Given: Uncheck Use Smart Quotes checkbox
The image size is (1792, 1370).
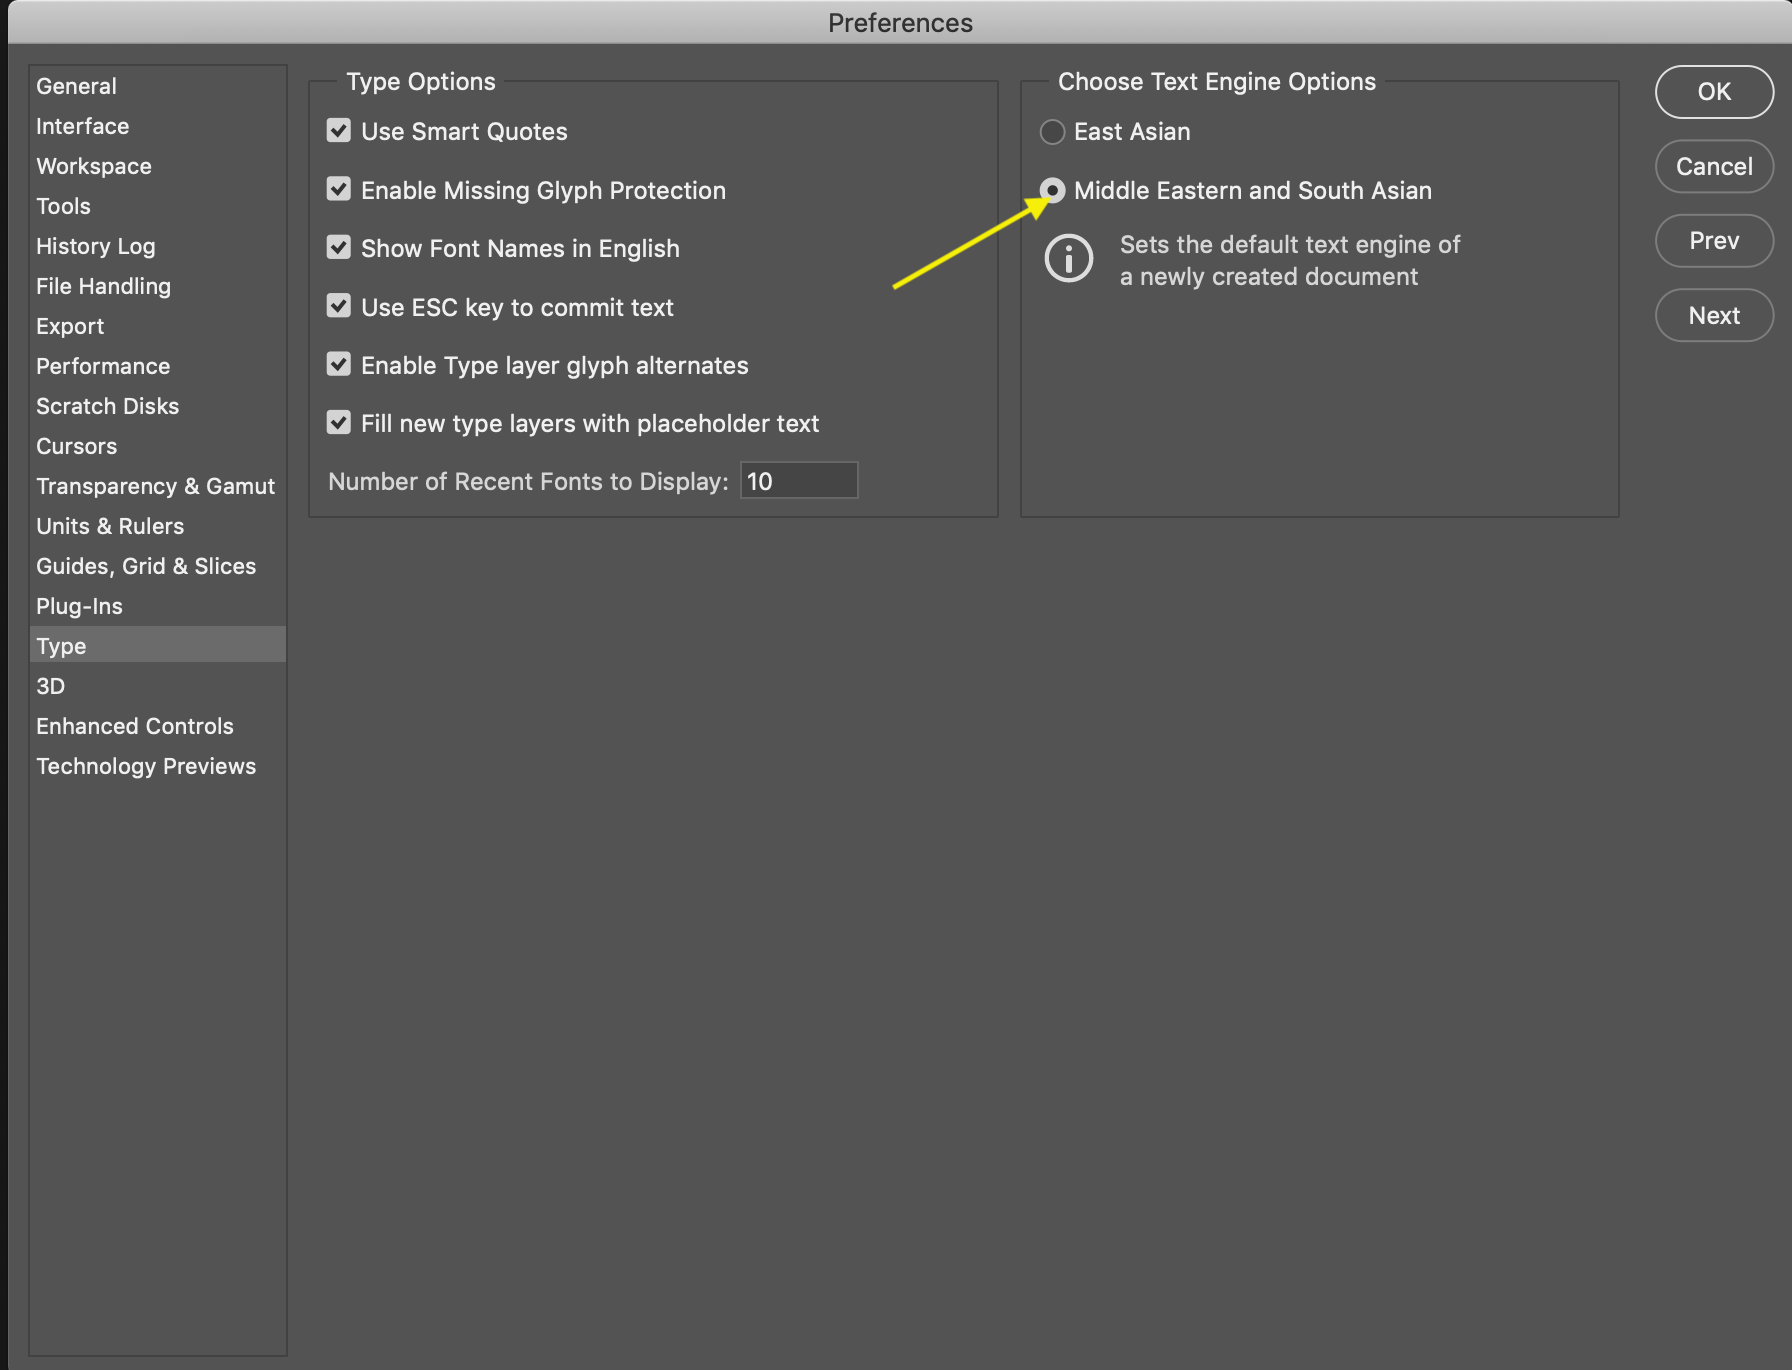Looking at the screenshot, I should click(339, 131).
